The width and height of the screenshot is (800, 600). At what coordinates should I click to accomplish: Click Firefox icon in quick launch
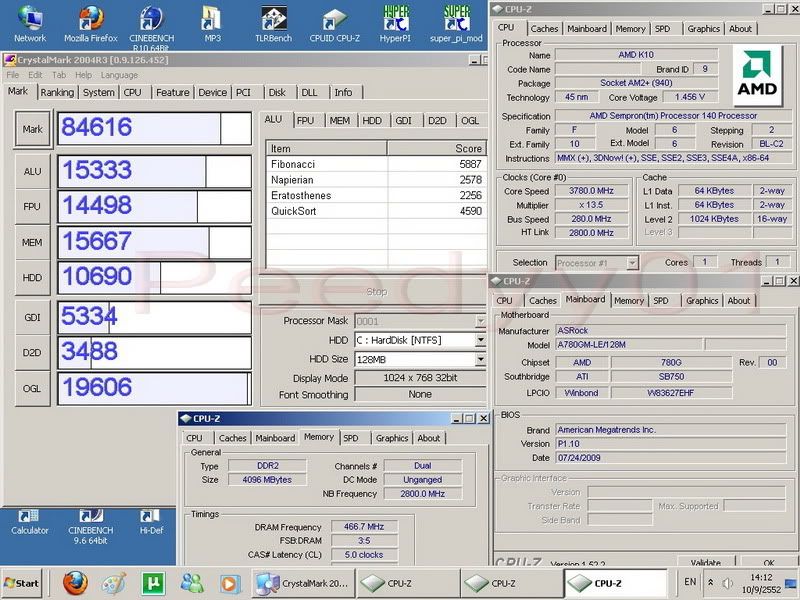click(76, 583)
